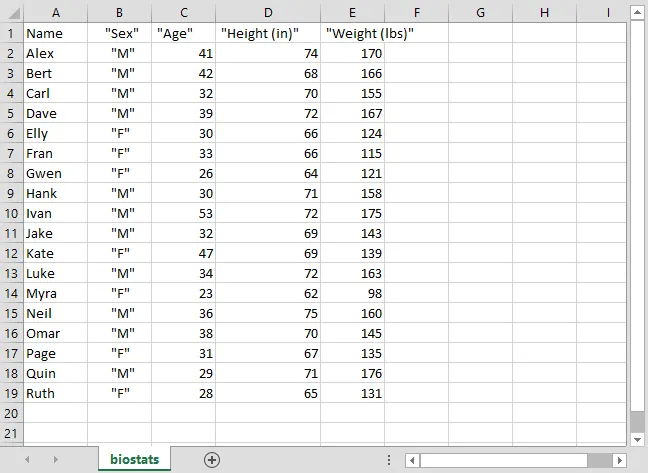Click vertical scrollbar down arrow
Image resolution: width=648 pixels, height=473 pixels.
pos(637,440)
